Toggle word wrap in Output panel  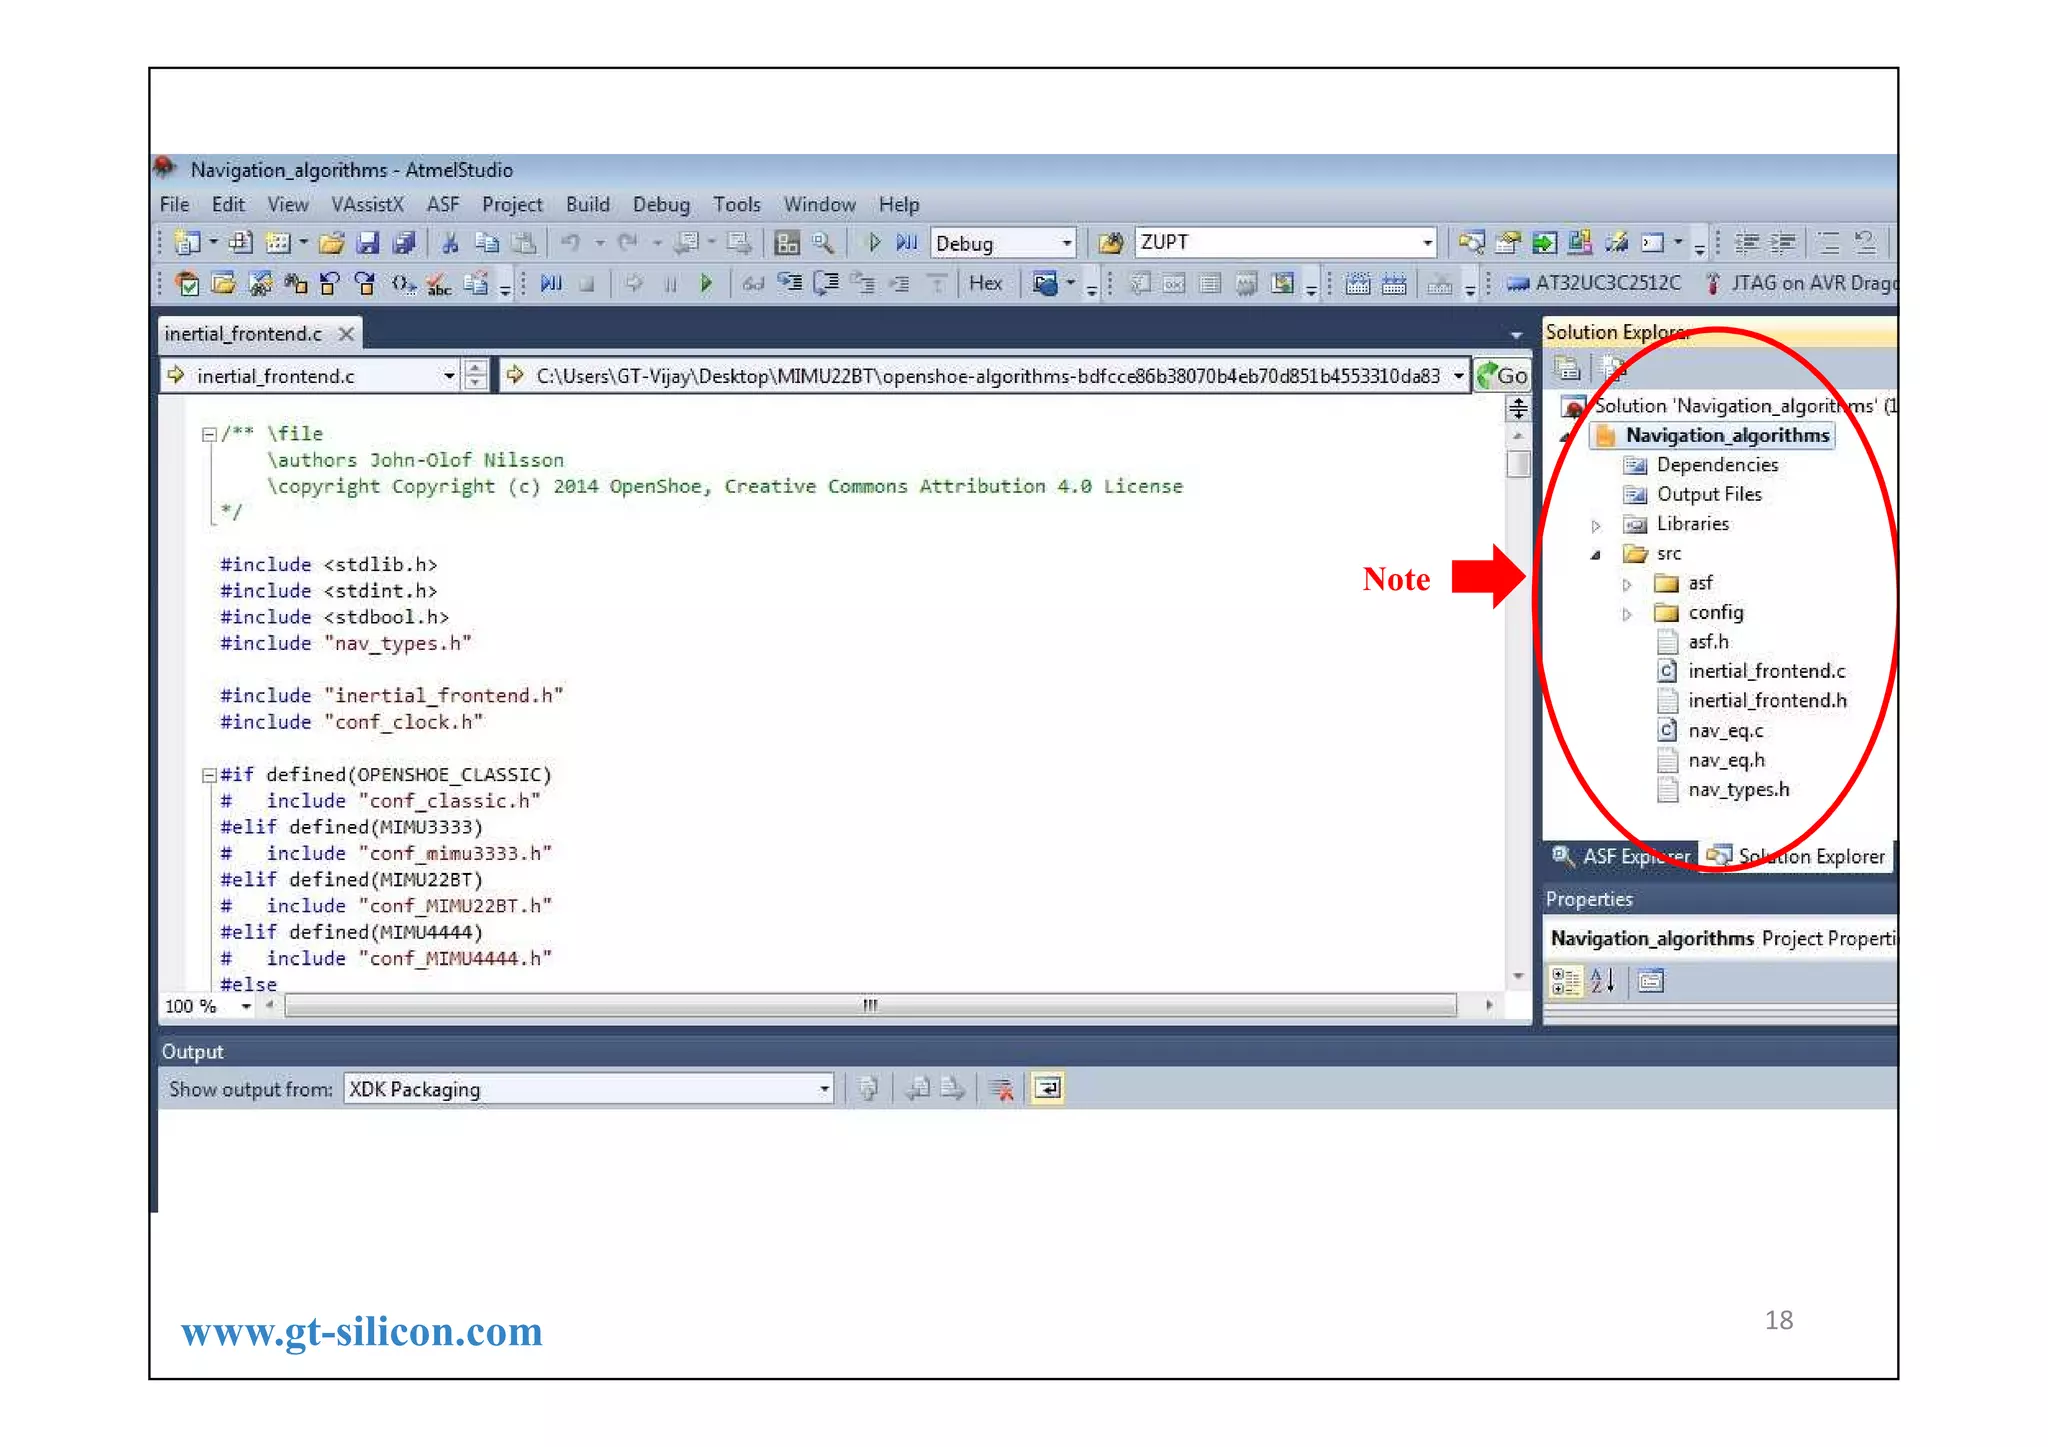pos(1047,1088)
